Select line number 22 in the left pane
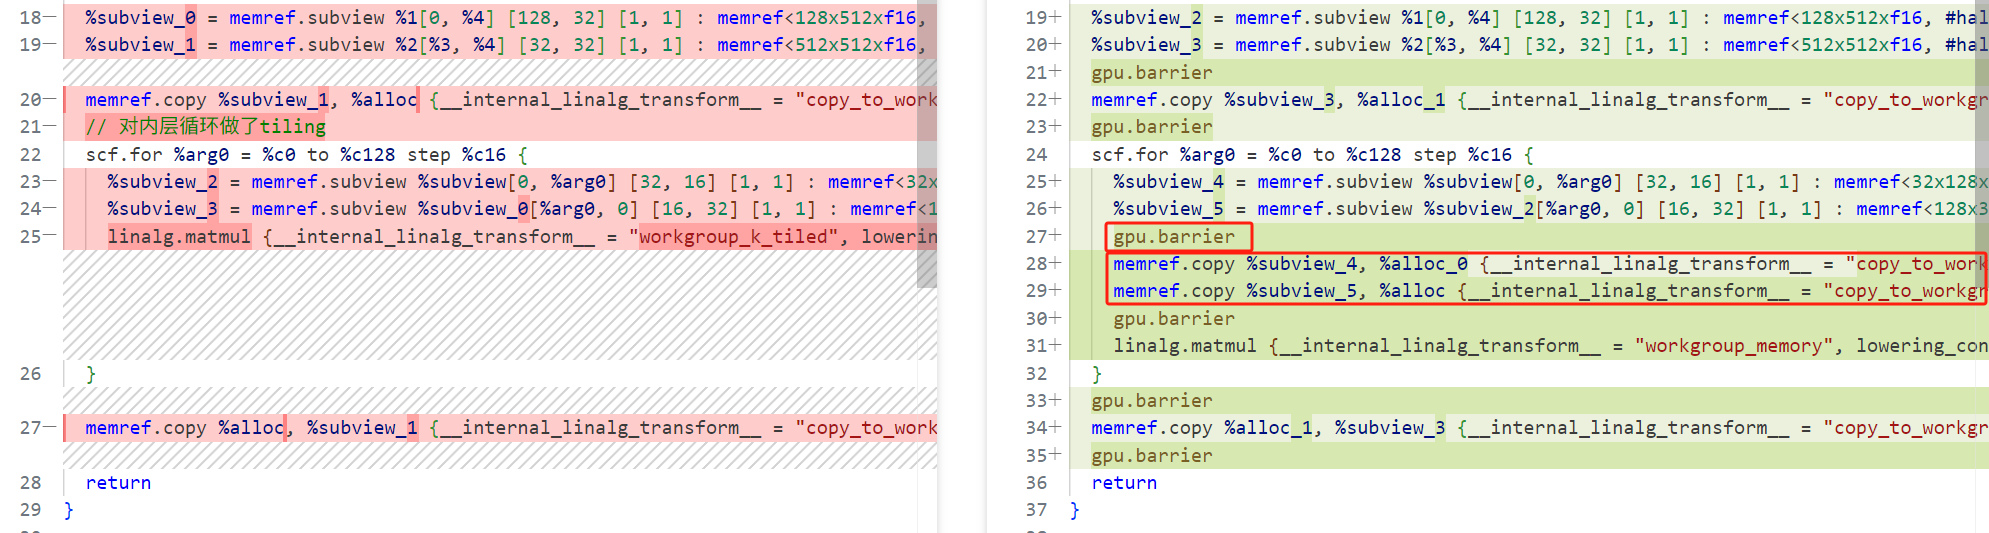 click(x=30, y=155)
